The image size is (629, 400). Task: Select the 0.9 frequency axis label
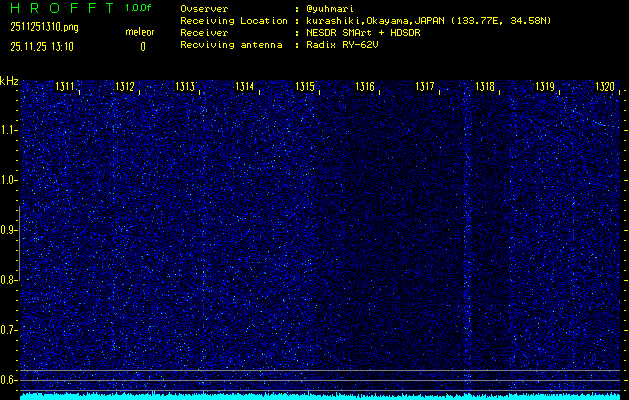(7, 230)
